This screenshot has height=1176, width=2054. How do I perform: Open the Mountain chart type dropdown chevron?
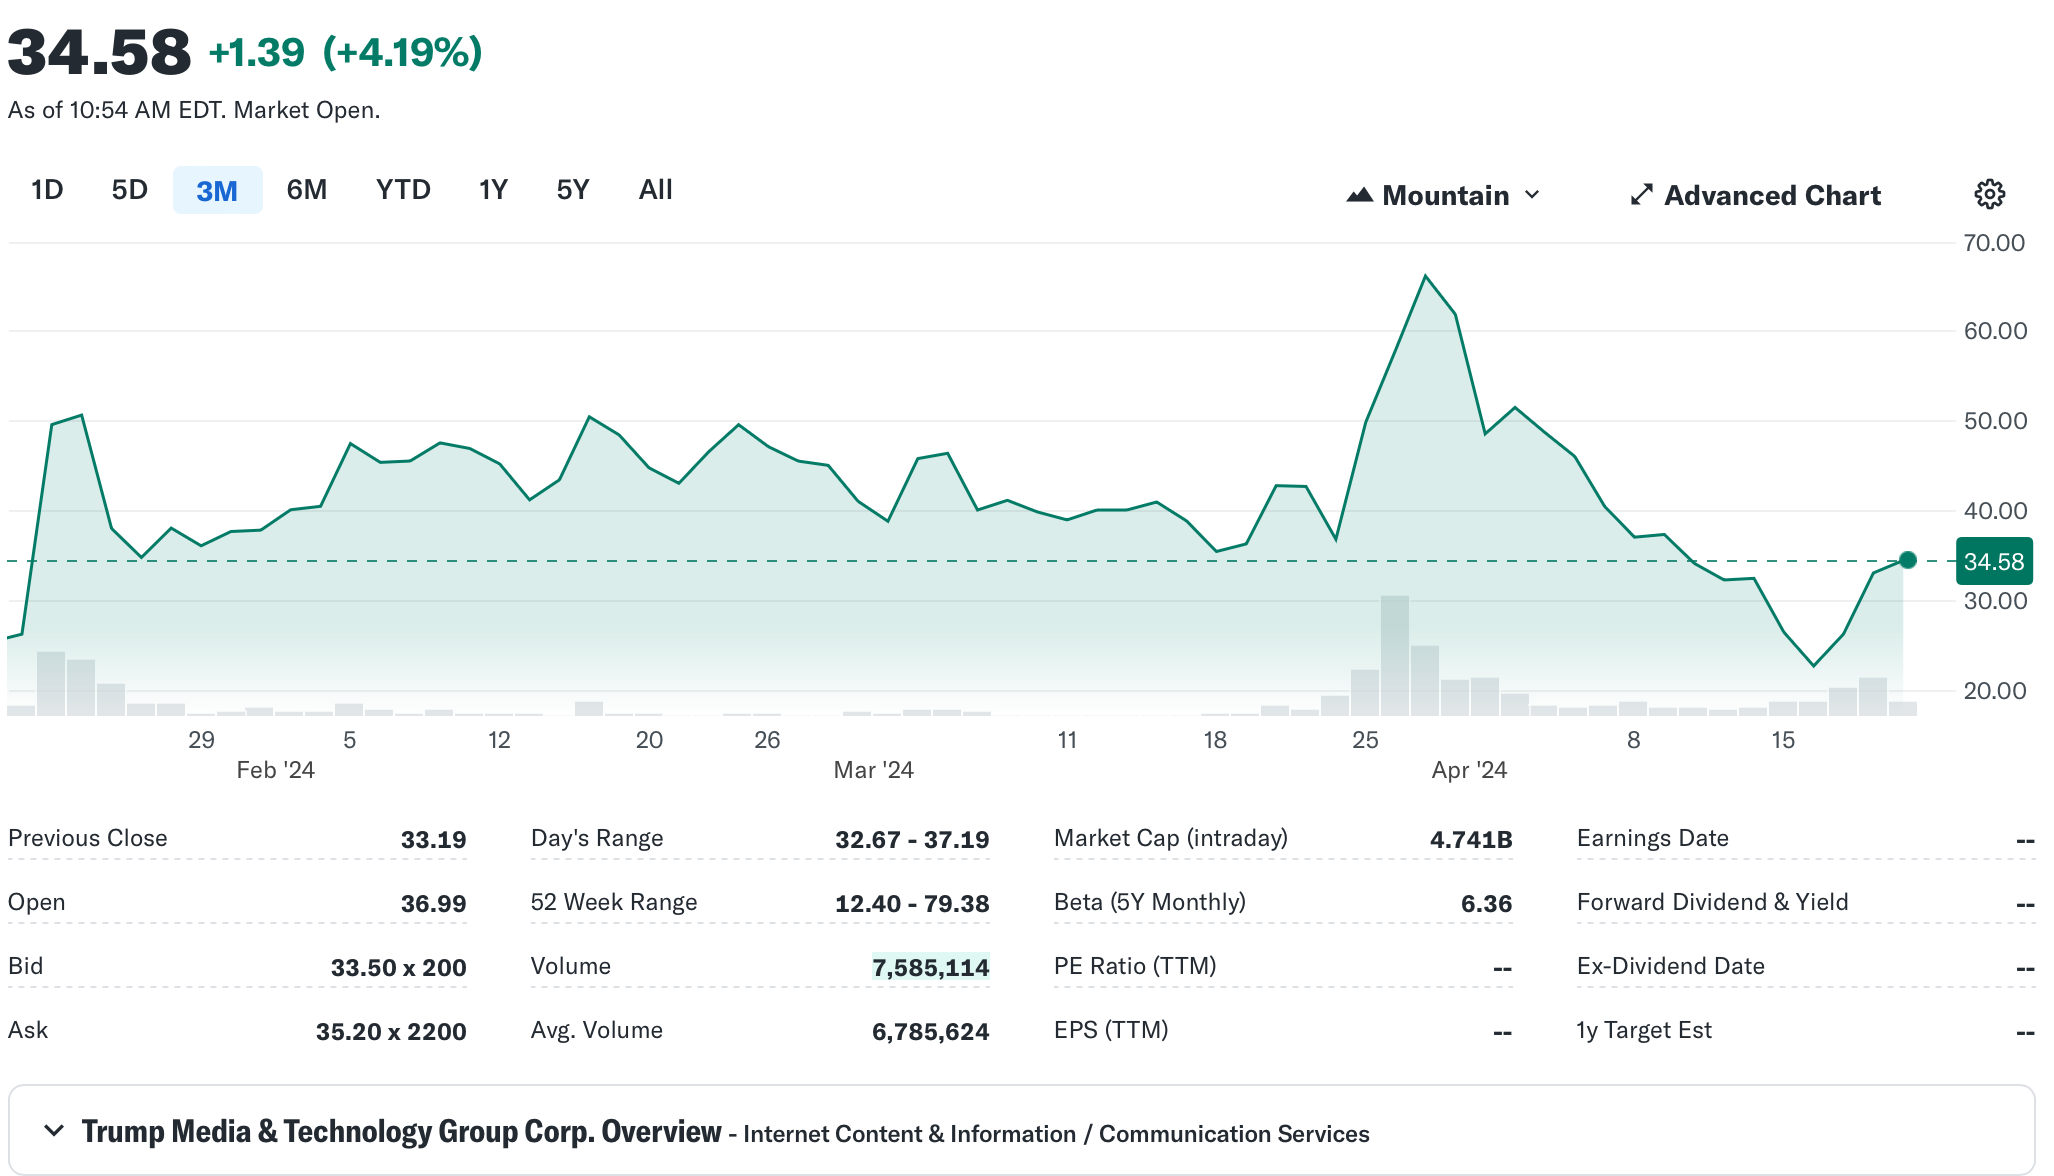pos(1532,195)
